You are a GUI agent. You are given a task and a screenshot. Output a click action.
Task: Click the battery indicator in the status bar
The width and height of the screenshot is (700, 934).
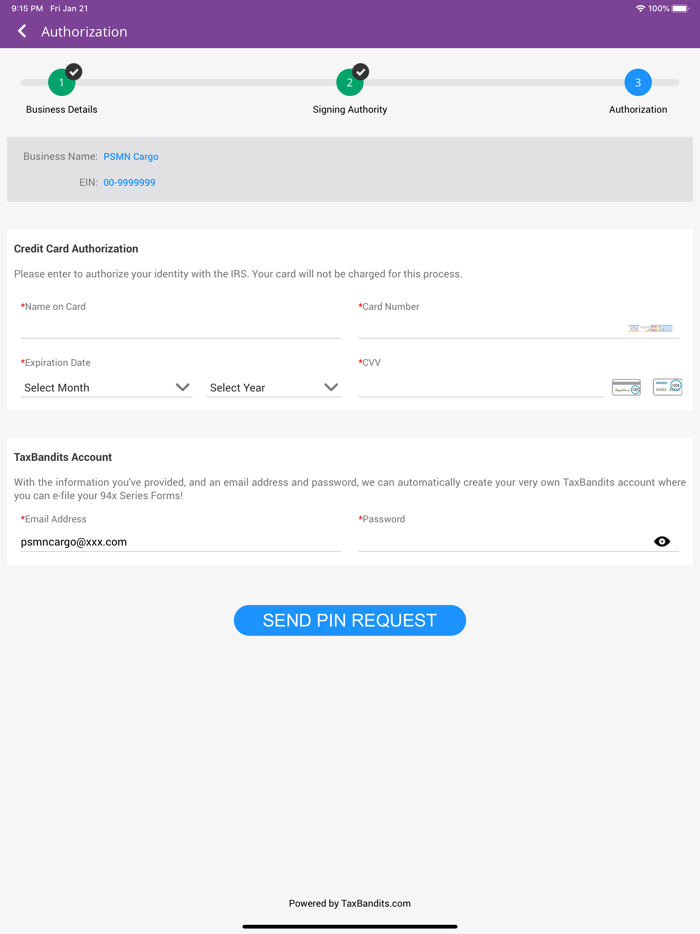678,8
